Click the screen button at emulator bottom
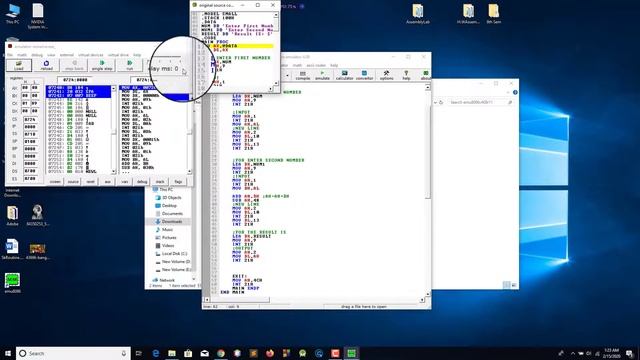The width and height of the screenshot is (640, 360). click(x=55, y=182)
